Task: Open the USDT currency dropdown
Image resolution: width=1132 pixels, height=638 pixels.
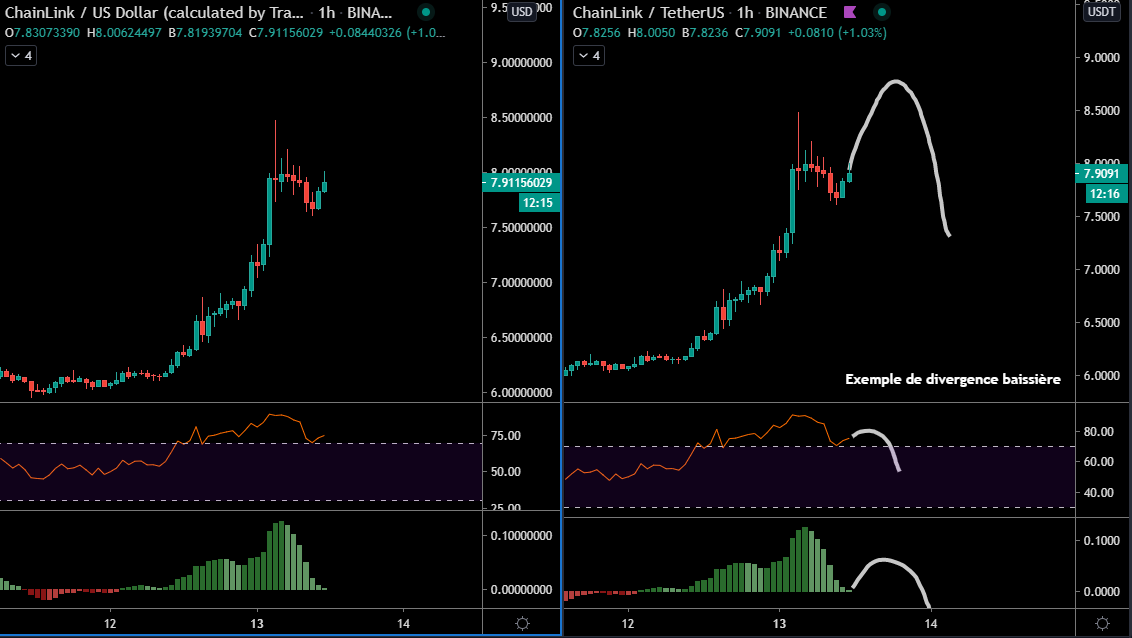Action: tap(1103, 12)
